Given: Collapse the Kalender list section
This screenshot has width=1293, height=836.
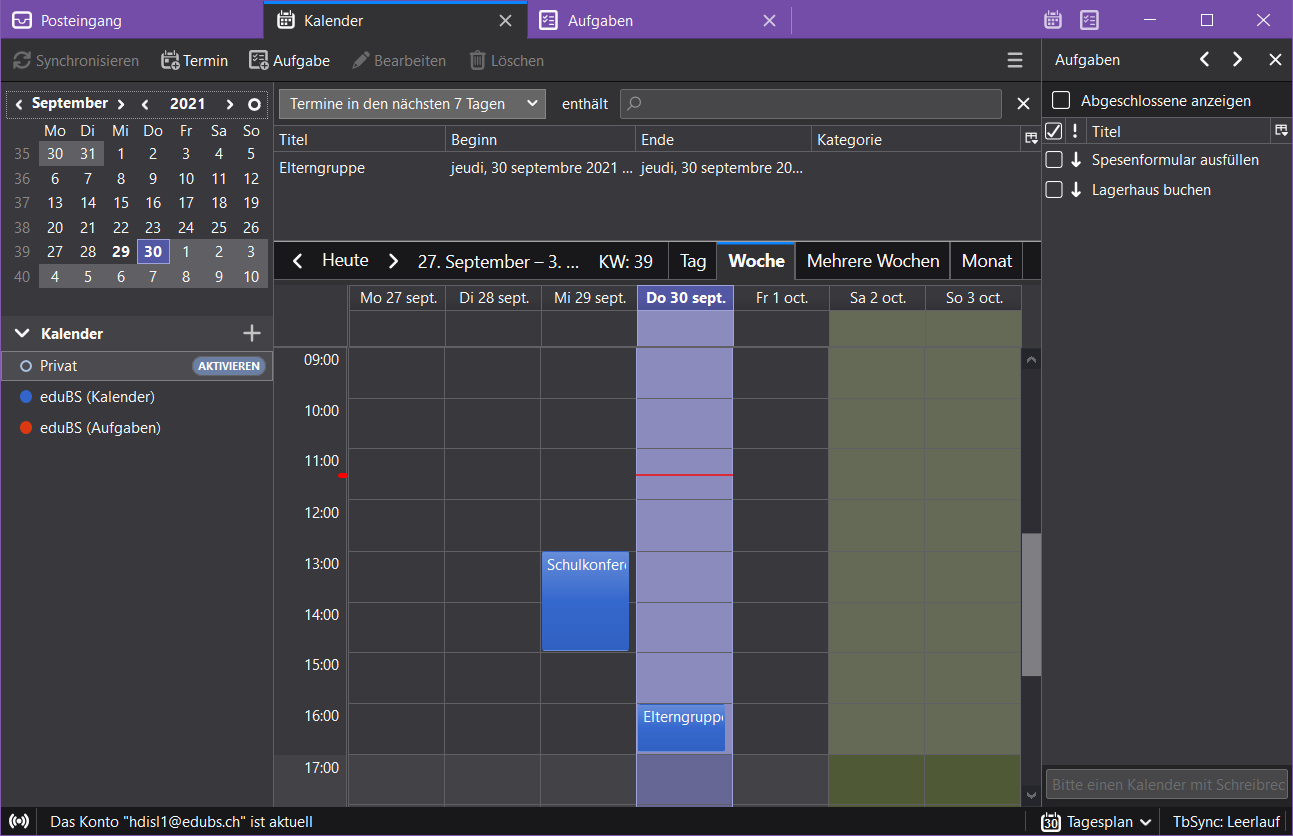Looking at the screenshot, I should (x=22, y=334).
